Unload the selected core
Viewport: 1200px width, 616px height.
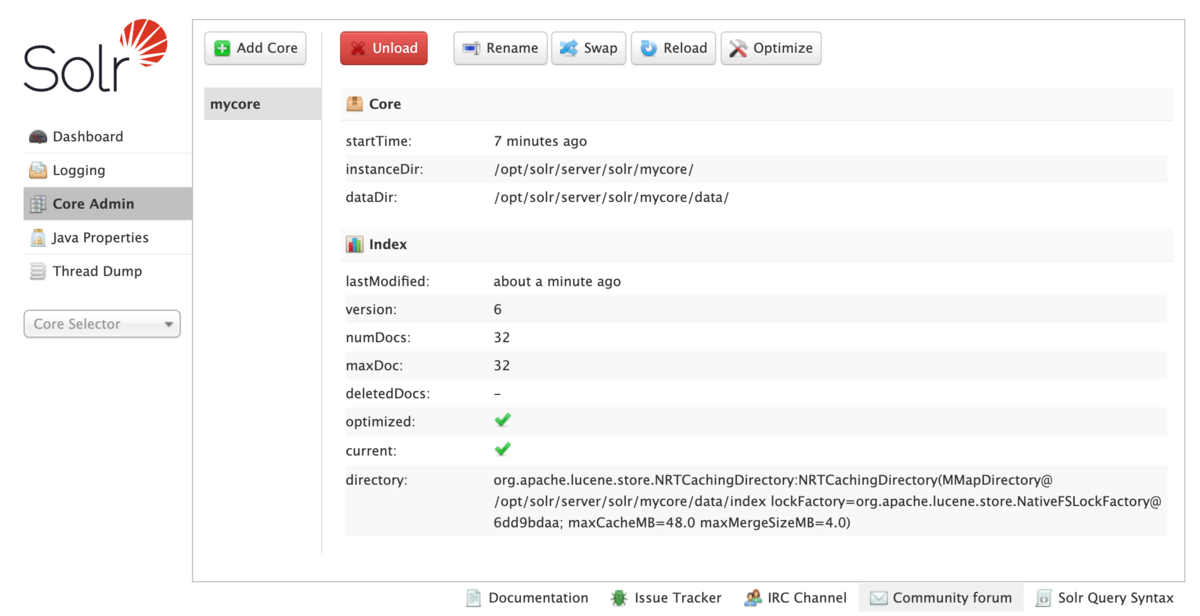pos(384,48)
